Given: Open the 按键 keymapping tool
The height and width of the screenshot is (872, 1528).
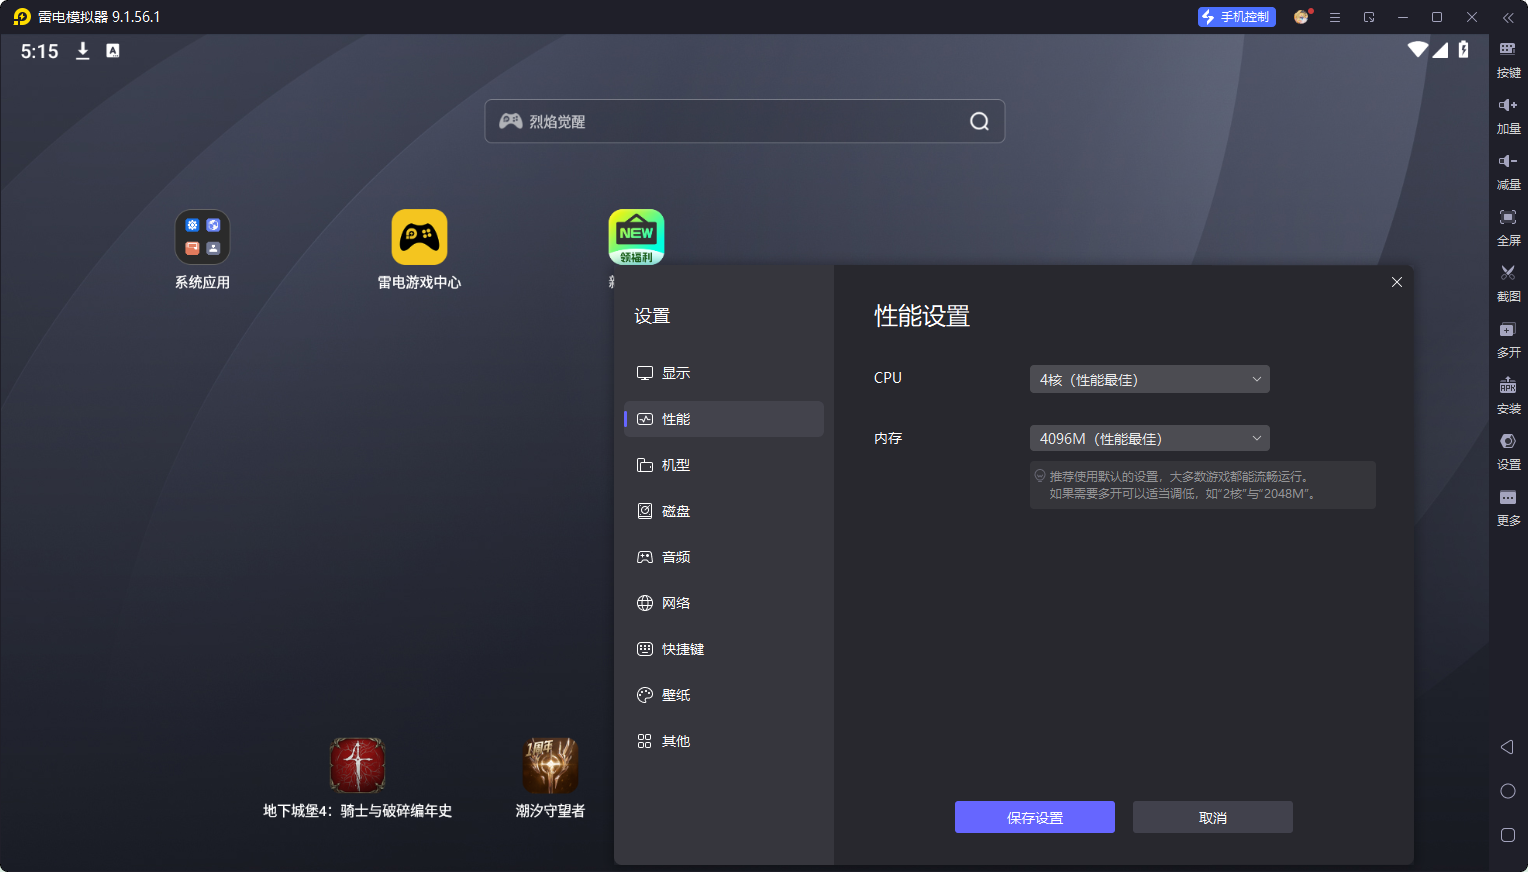Looking at the screenshot, I should (x=1508, y=59).
